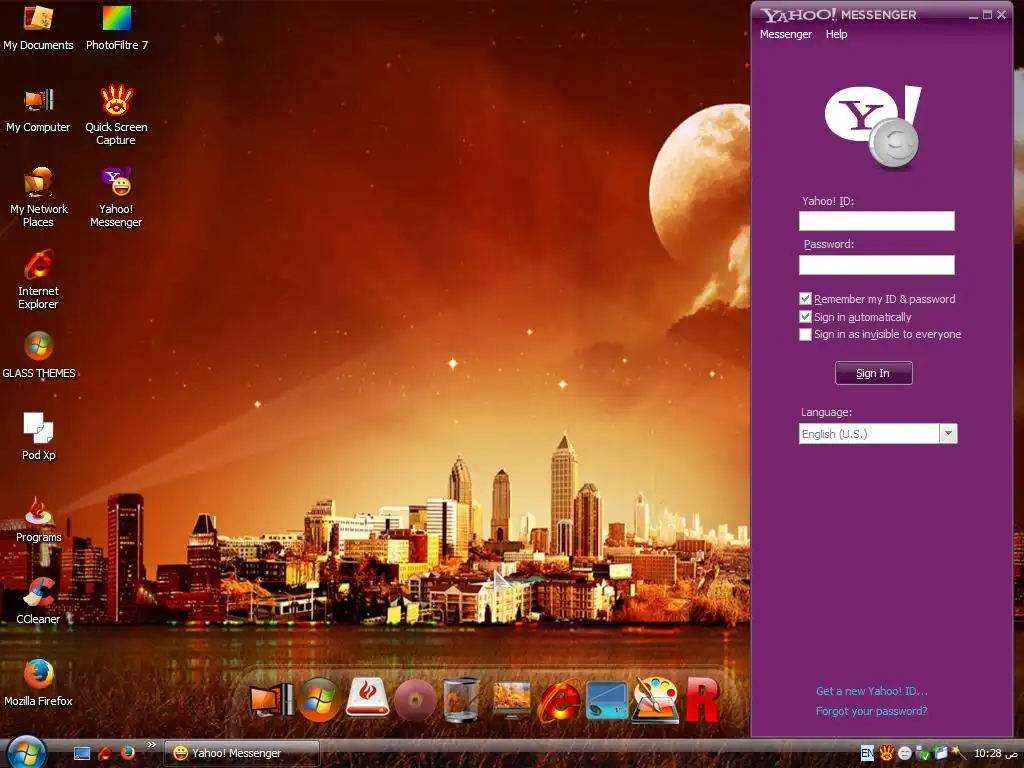Open the Internet Explorer desktop icon

pos(39,280)
